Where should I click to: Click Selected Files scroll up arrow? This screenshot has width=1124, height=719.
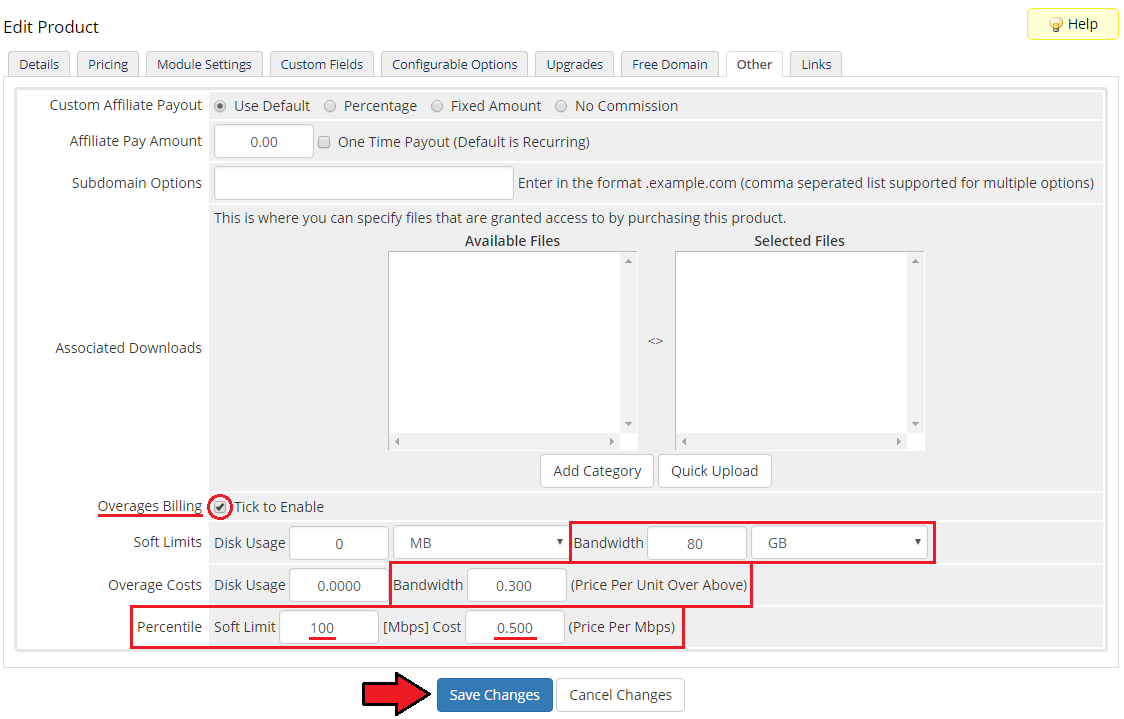(915, 261)
